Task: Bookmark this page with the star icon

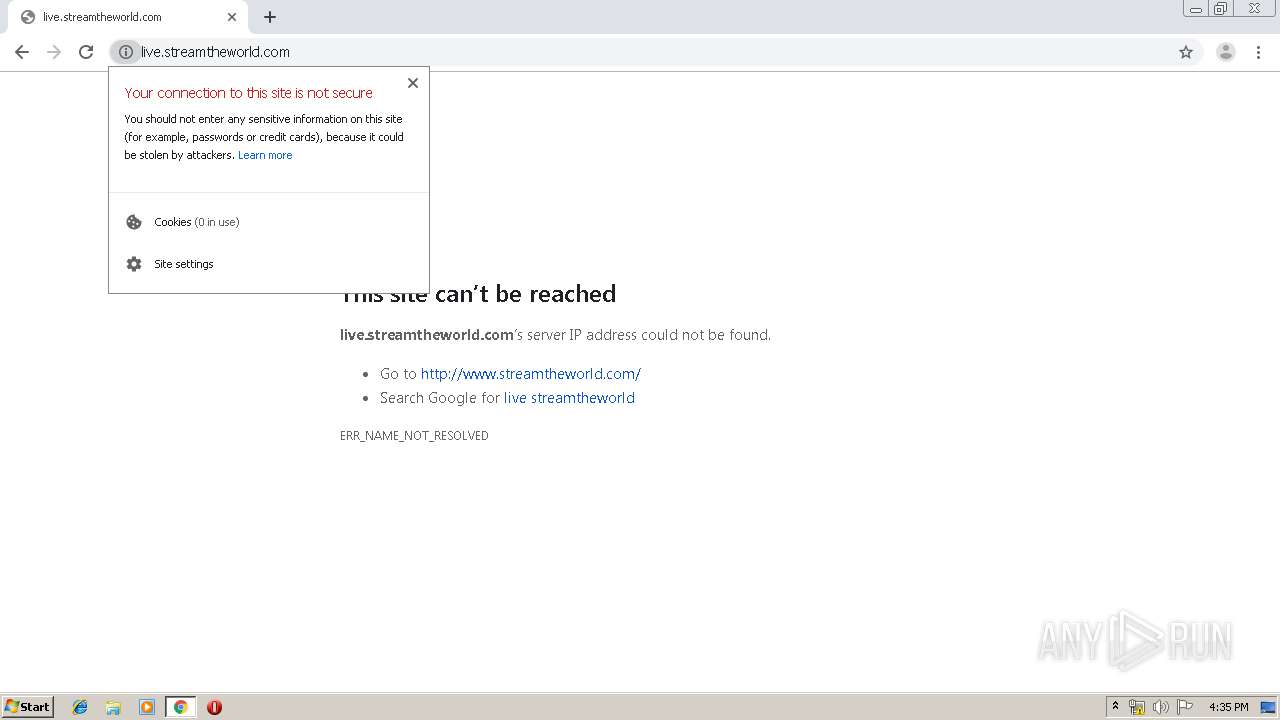Action: coord(1186,52)
